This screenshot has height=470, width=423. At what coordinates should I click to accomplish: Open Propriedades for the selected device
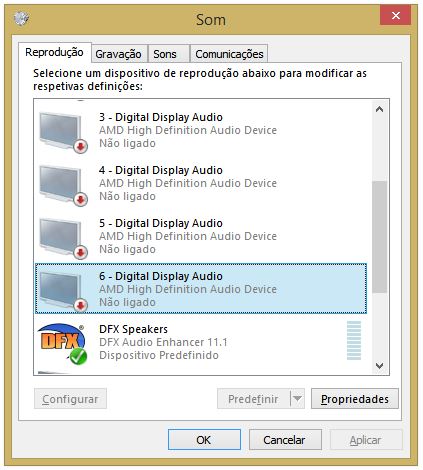tap(355, 399)
